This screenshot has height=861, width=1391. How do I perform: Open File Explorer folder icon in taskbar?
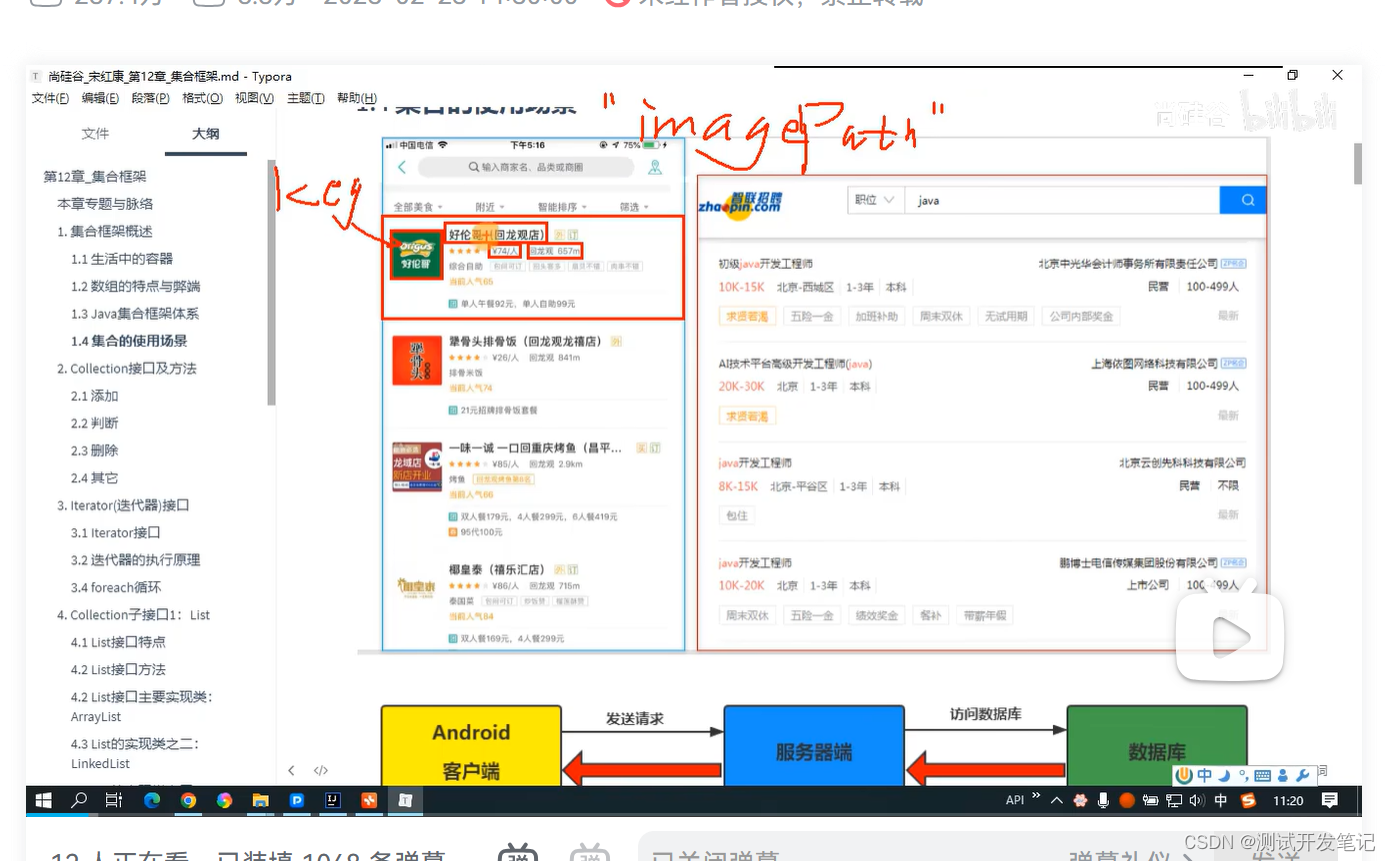point(260,800)
